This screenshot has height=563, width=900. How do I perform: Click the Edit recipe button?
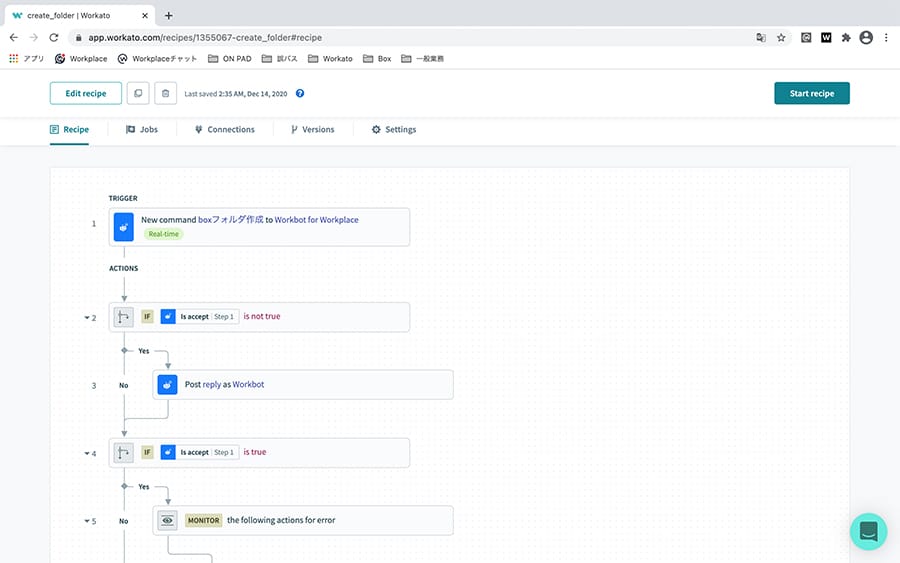tap(86, 93)
